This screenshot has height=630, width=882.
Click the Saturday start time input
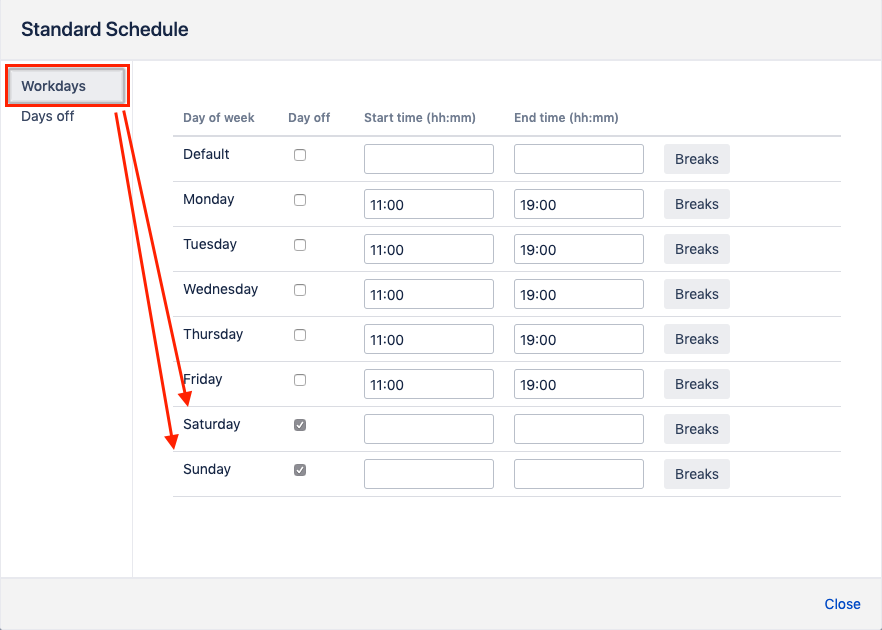(428, 429)
